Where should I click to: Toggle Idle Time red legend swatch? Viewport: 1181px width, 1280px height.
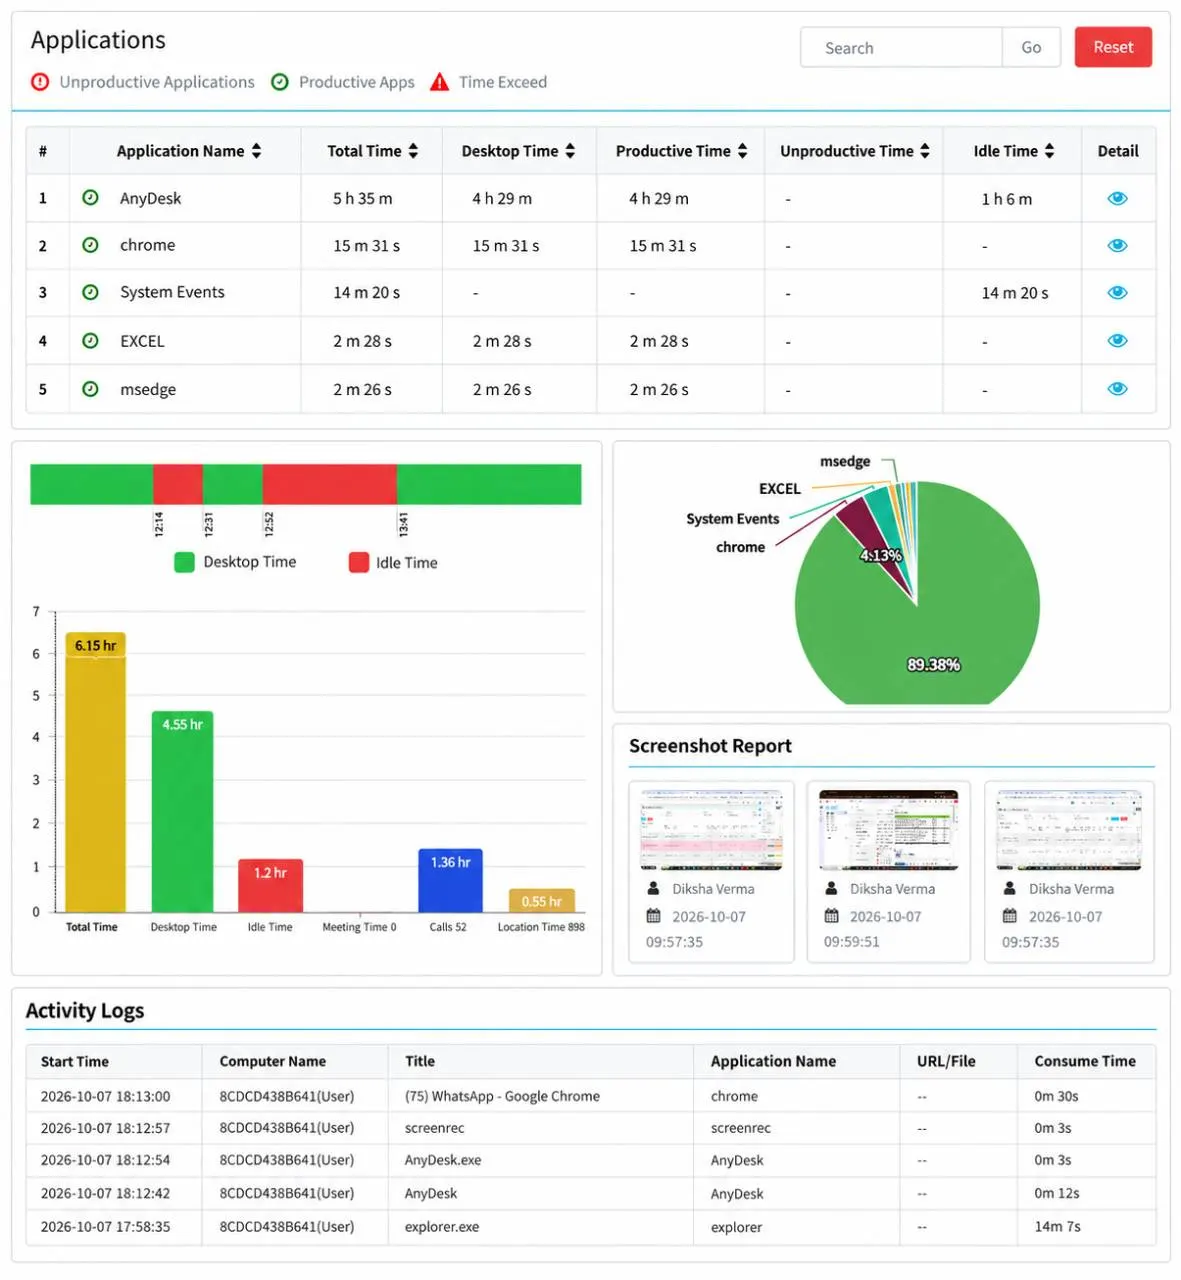[x=359, y=562]
